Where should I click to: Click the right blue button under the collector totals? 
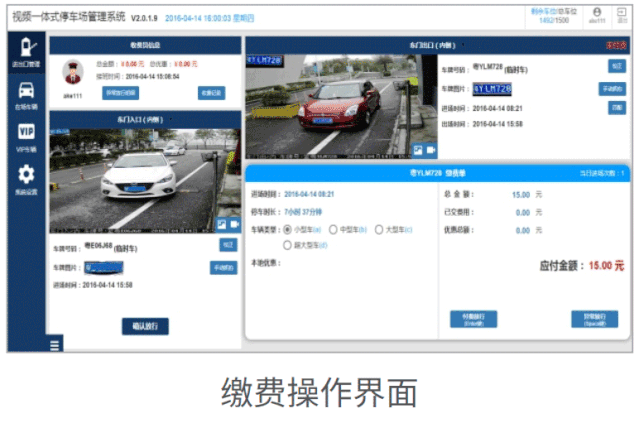click(212, 93)
